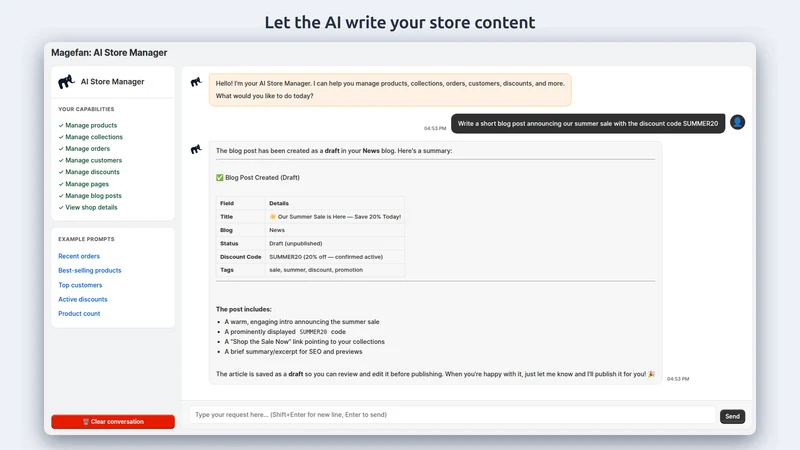Click the 'News' value in the Blog row
The height and width of the screenshot is (450, 800).
click(277, 230)
